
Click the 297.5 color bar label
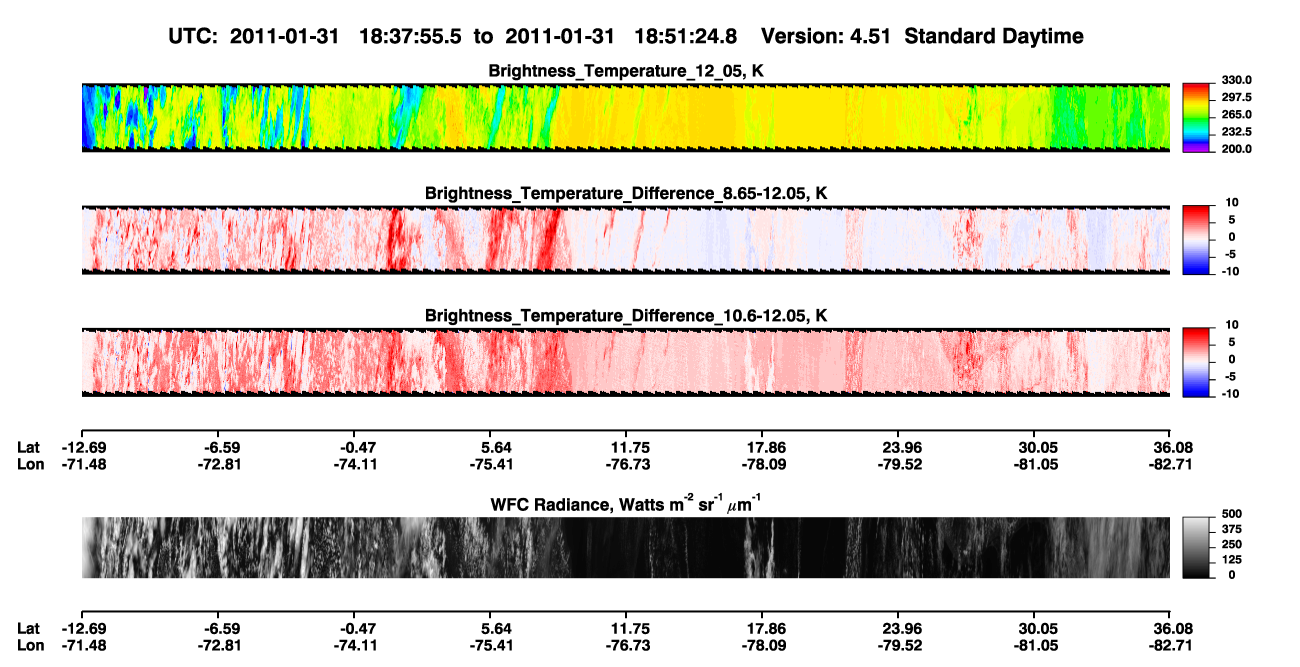(1236, 97)
